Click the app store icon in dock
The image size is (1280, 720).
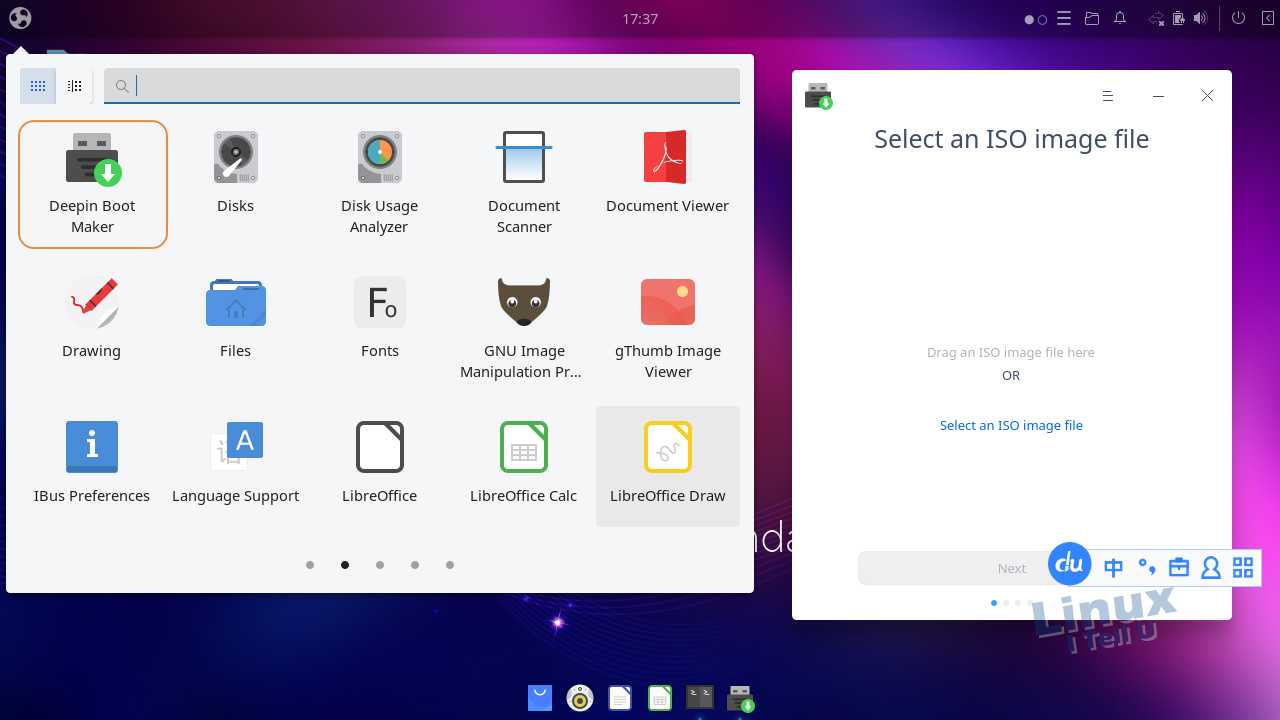pos(540,697)
